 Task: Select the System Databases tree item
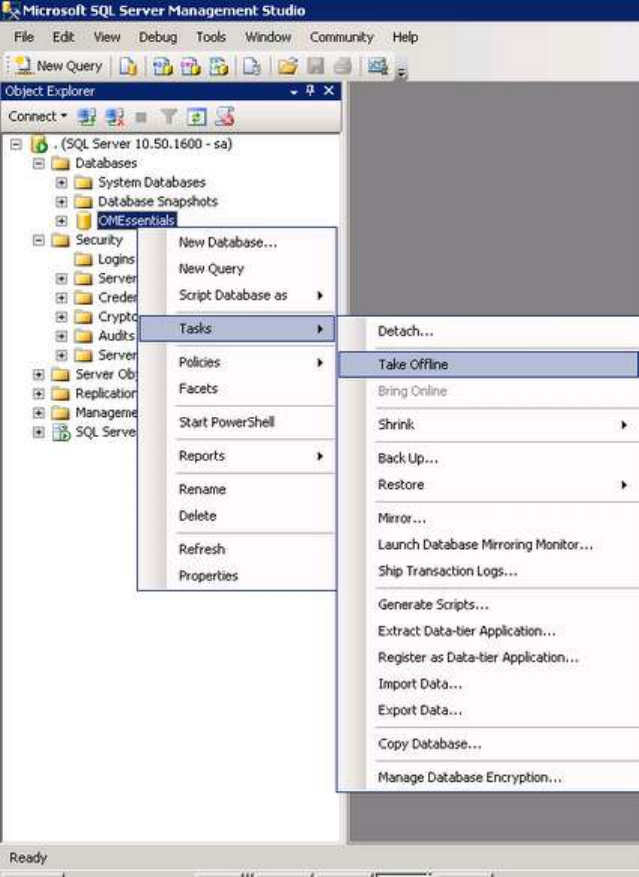click(x=152, y=182)
